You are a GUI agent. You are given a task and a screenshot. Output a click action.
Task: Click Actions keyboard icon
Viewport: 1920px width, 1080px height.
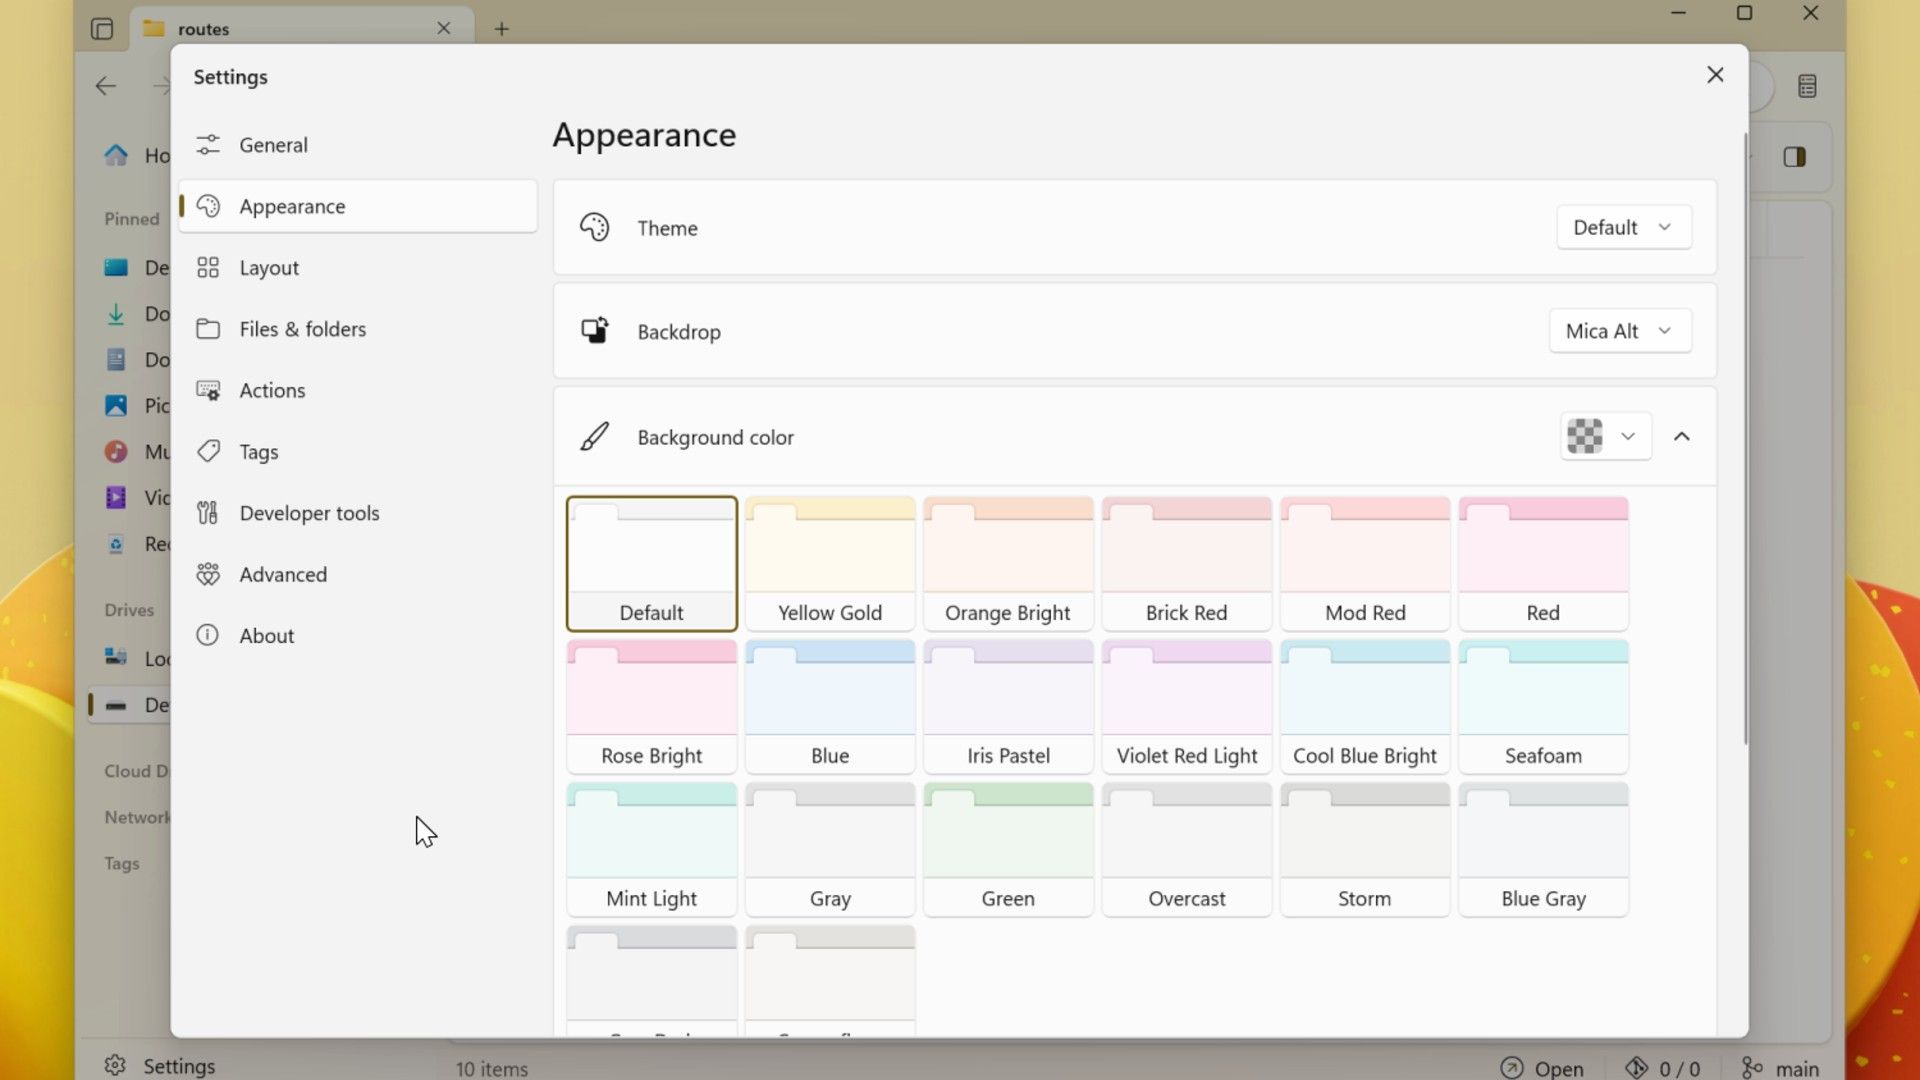click(208, 390)
